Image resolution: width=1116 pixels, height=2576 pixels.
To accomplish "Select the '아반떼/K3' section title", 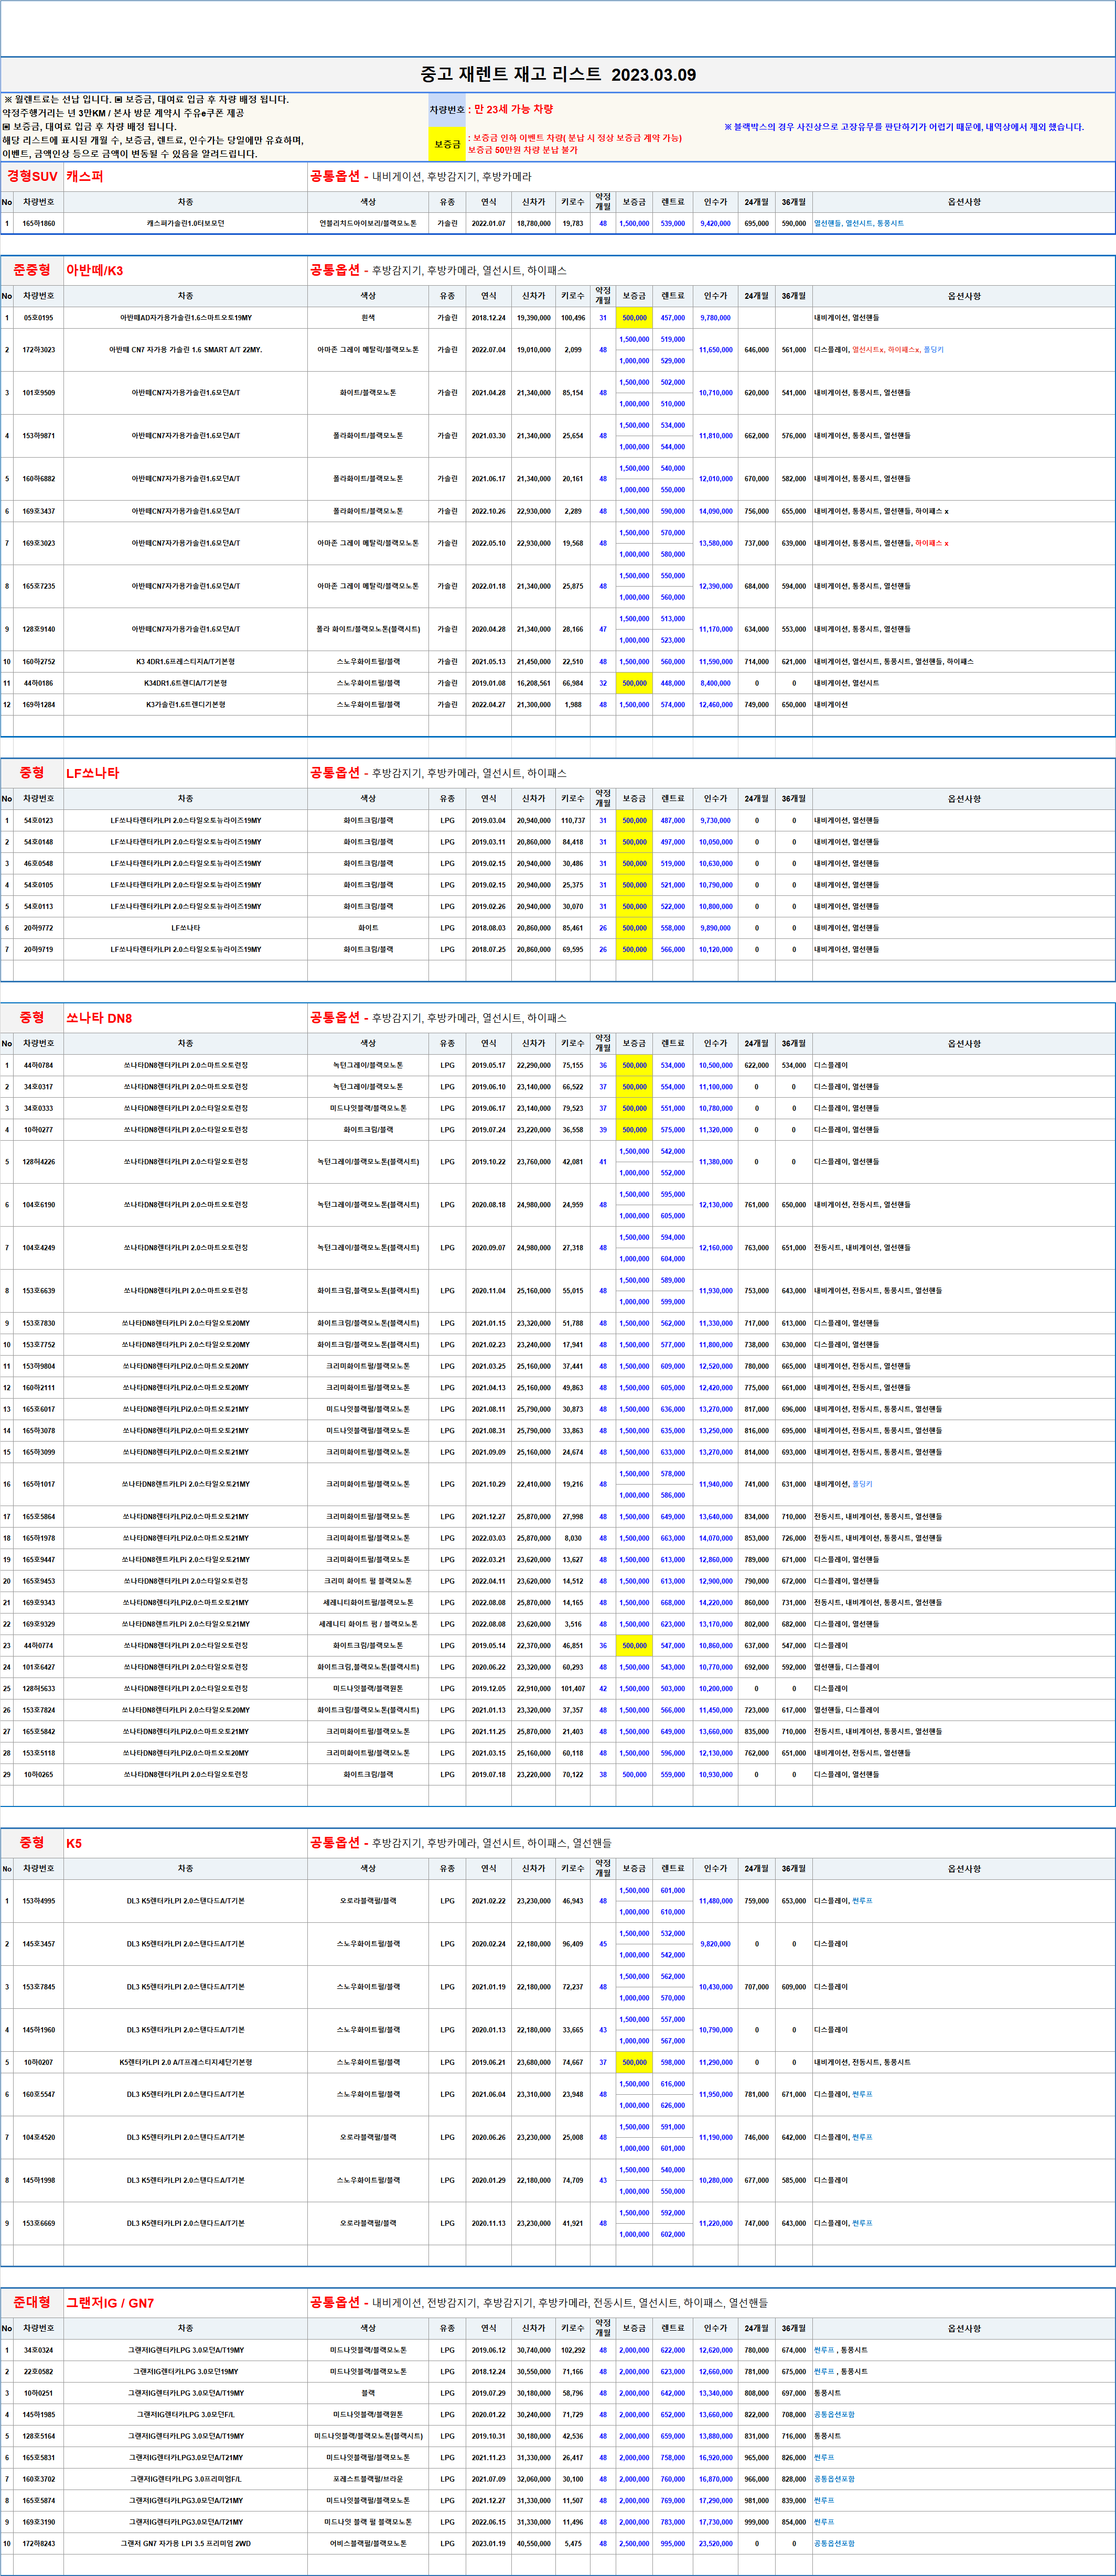I will pos(95,270).
